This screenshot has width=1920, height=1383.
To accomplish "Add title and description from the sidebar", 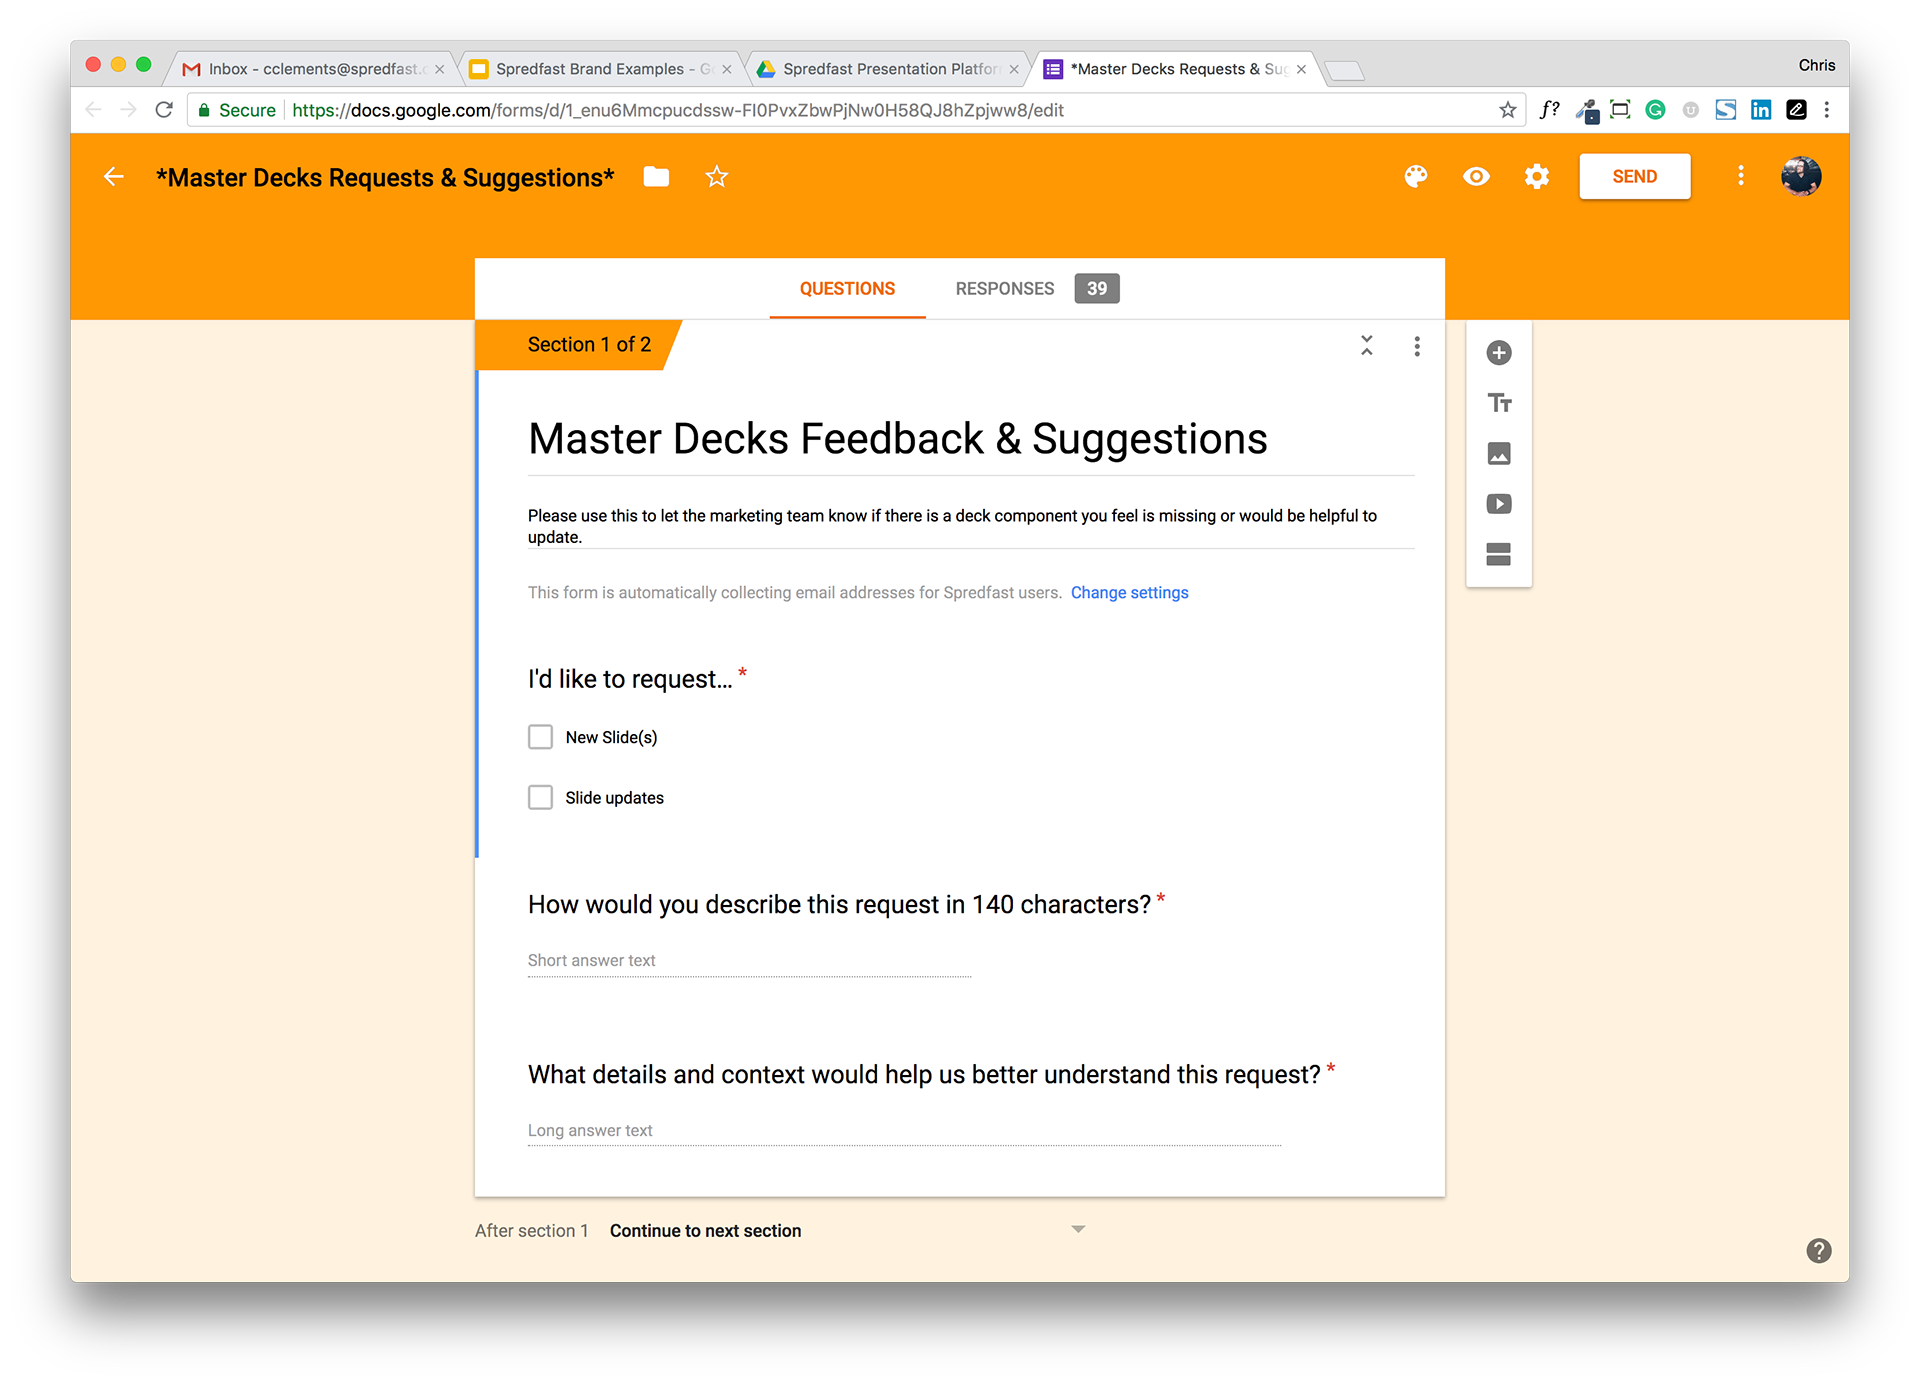I will [x=1498, y=403].
